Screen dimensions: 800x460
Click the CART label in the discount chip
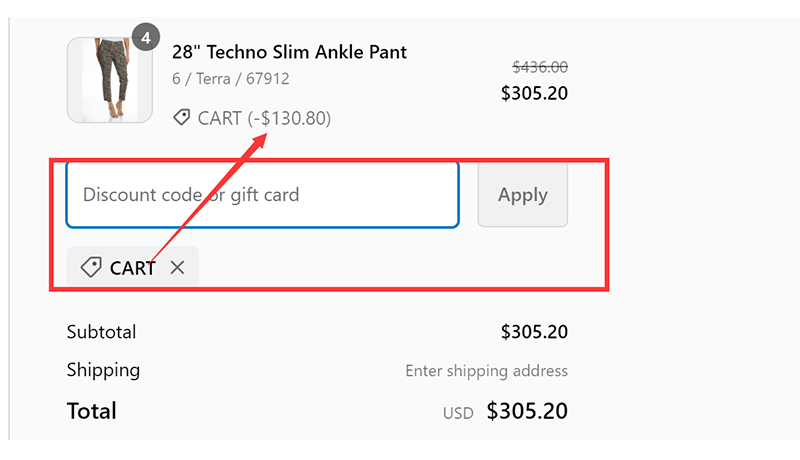pos(132,268)
